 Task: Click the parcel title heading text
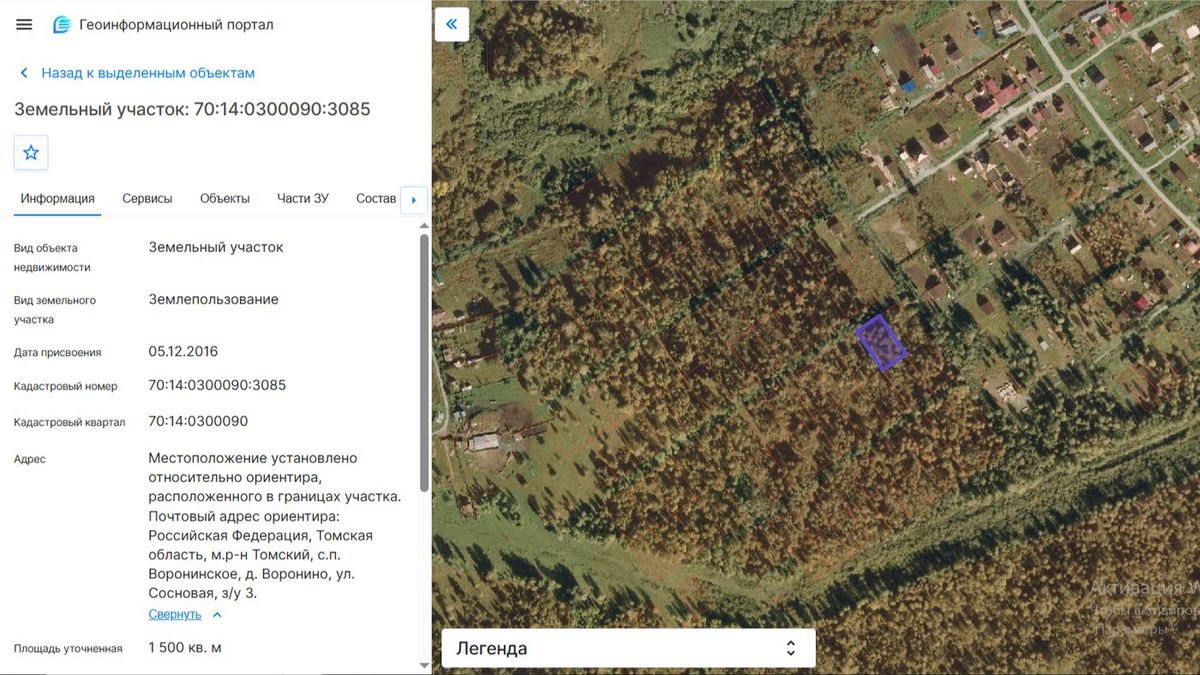coord(192,109)
